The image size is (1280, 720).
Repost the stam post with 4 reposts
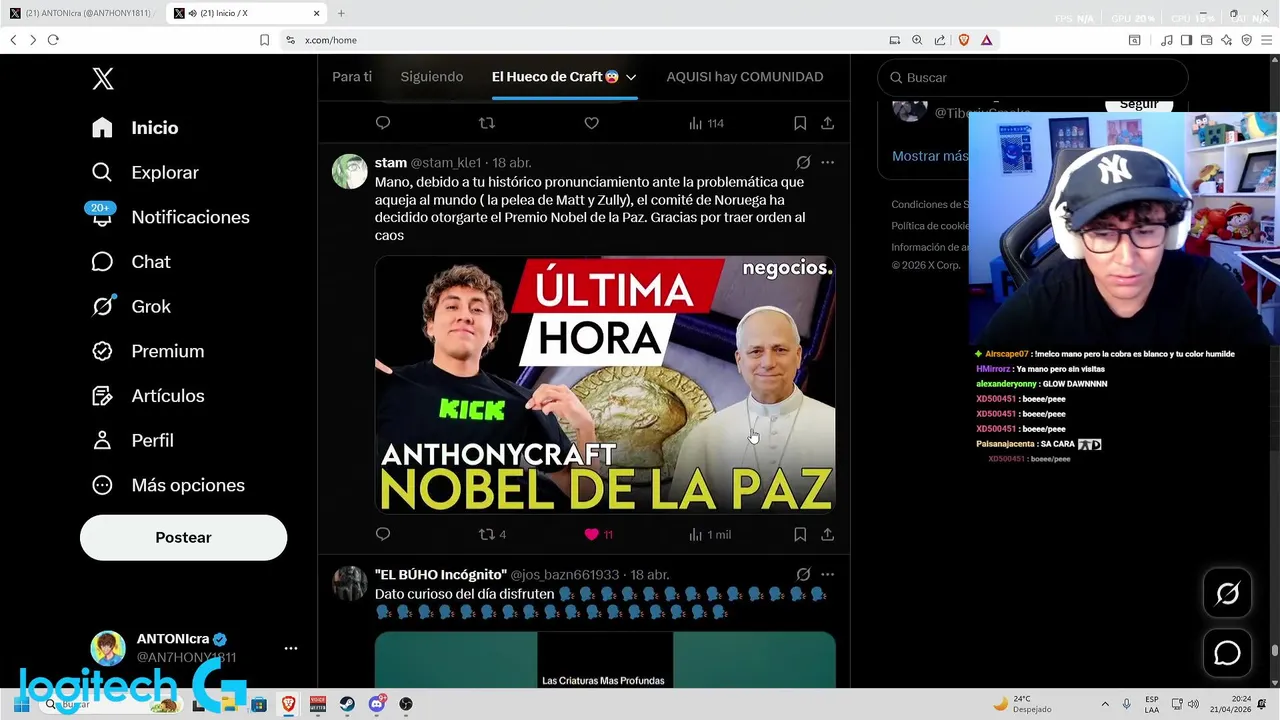[492, 534]
